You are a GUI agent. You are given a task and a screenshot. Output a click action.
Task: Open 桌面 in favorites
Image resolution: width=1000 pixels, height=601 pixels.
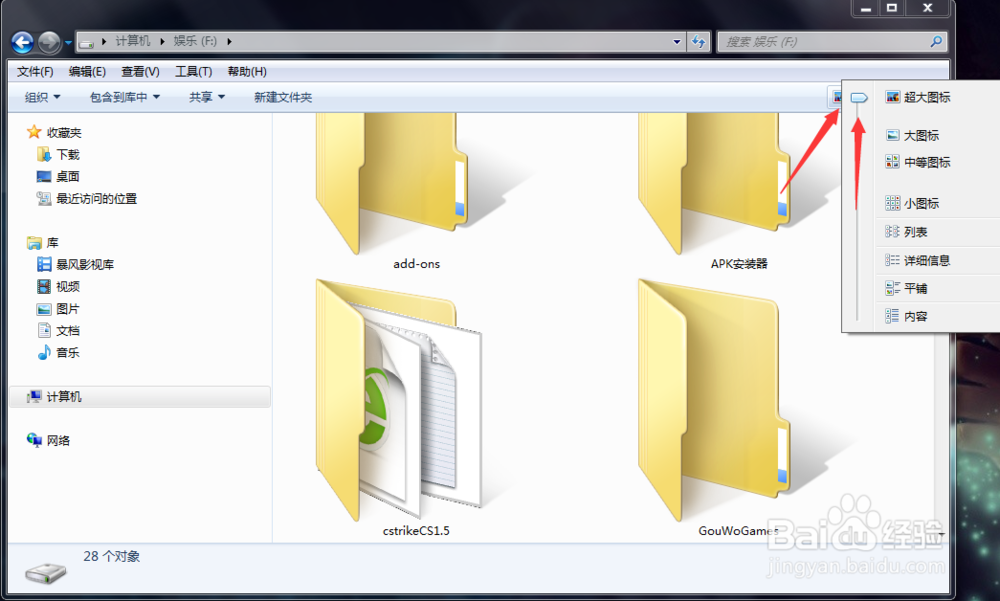68,177
